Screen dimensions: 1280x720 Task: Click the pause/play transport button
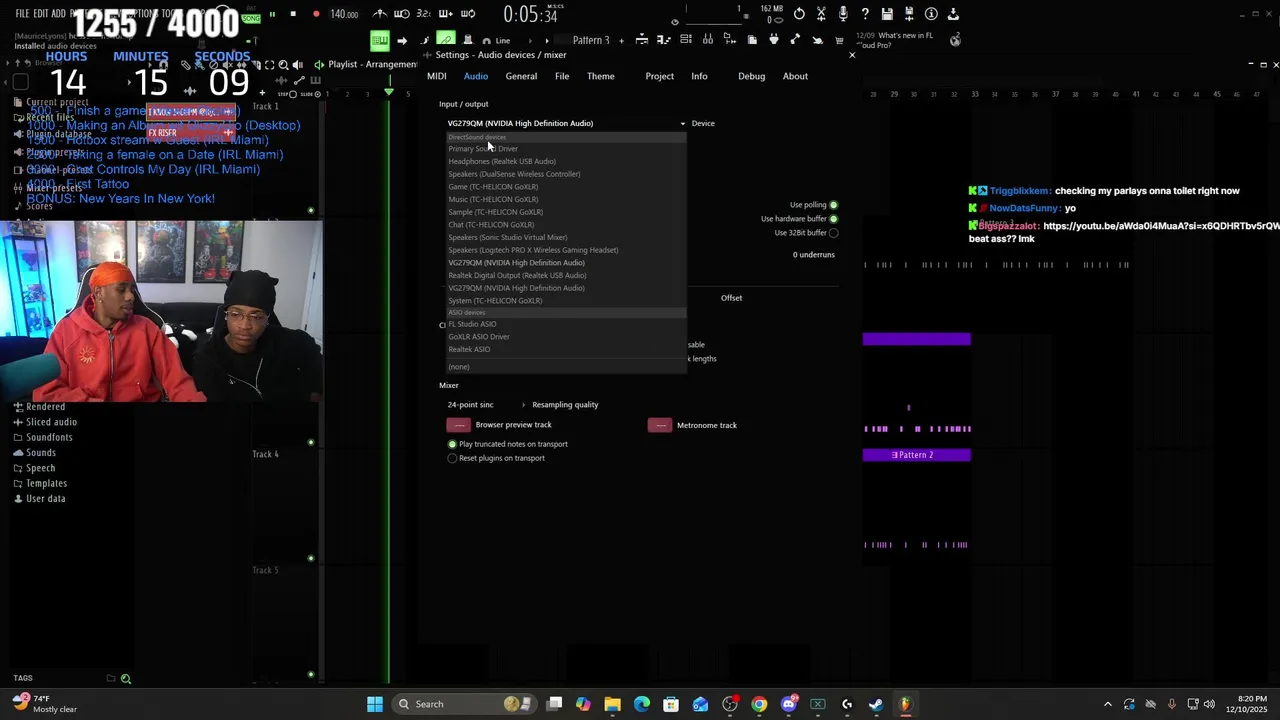(272, 14)
